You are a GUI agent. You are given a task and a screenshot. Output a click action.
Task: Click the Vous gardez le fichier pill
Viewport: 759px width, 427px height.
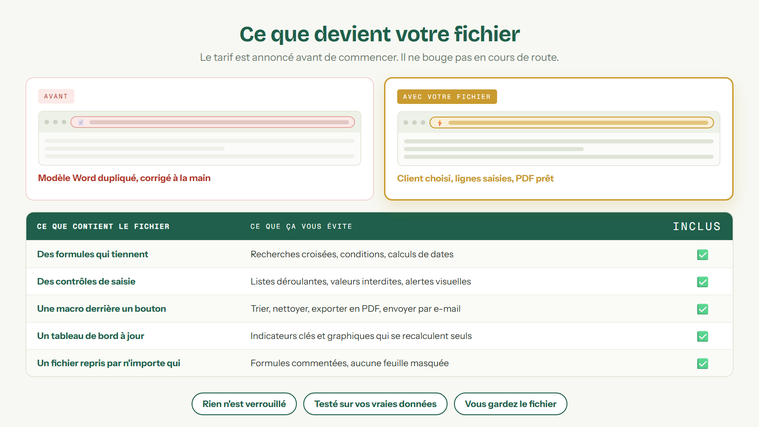coord(510,404)
